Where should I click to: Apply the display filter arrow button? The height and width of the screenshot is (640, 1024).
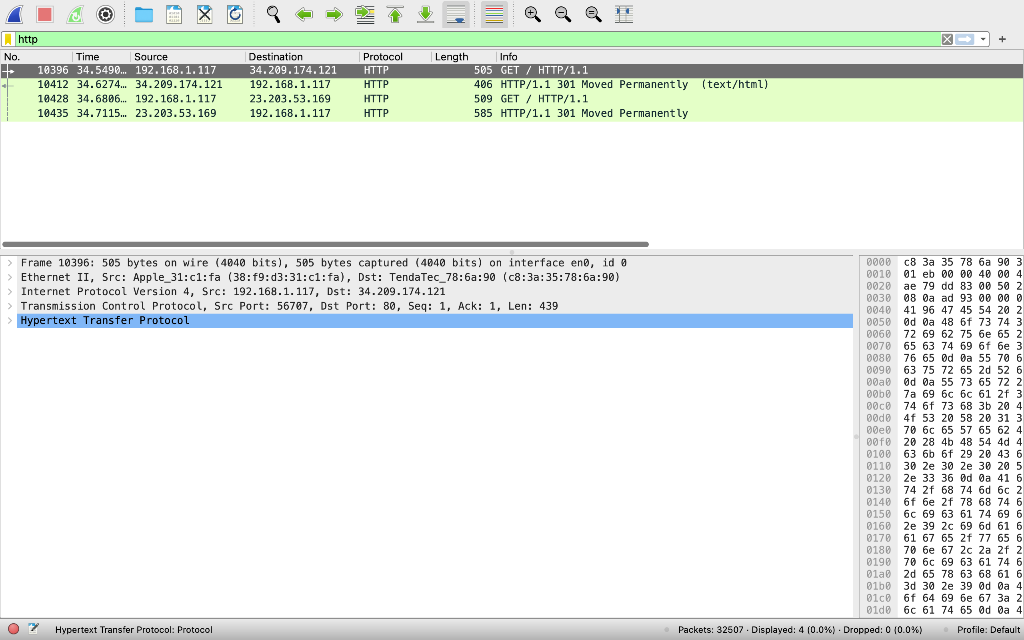[965, 39]
